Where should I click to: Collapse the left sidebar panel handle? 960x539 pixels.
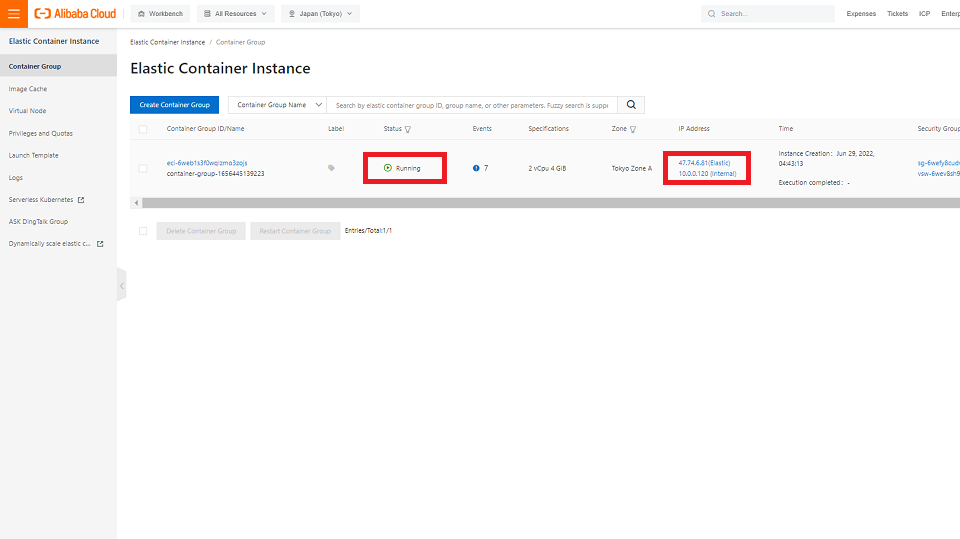click(x=121, y=285)
